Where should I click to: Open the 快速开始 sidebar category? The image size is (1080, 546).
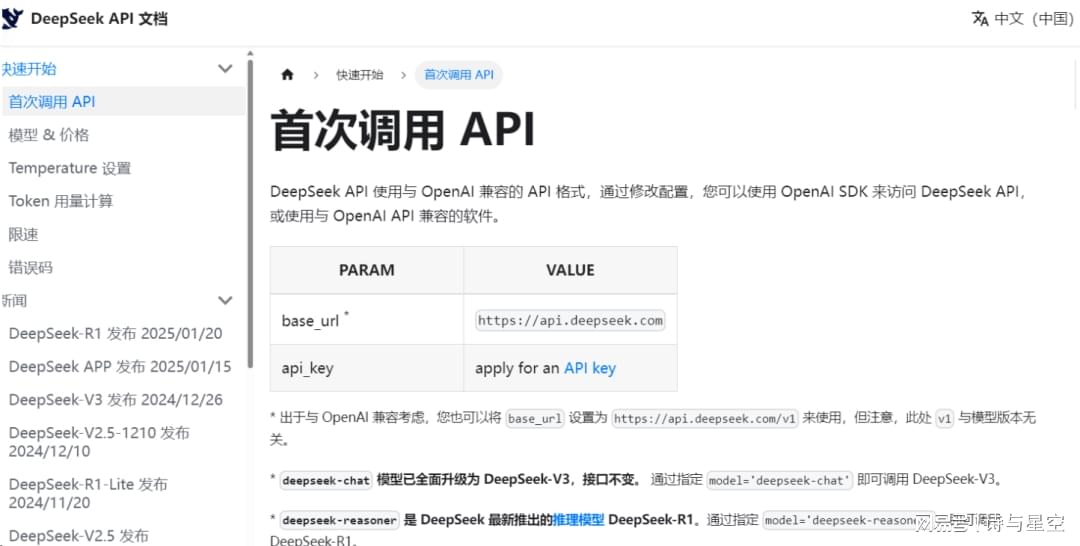tap(29, 69)
